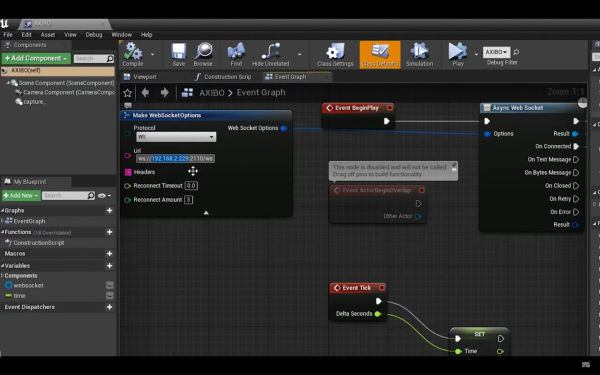Select Camera Component in tree
The image size is (600, 375).
[65, 92]
